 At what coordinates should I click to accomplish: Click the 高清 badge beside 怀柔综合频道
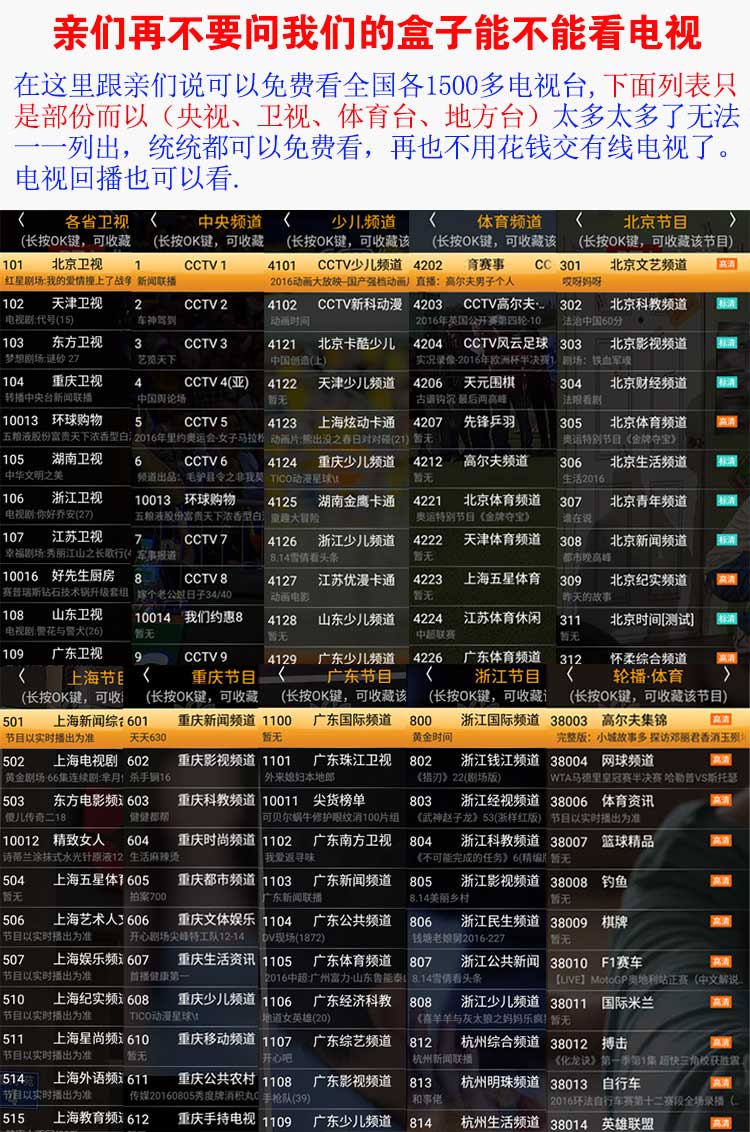pyautogui.click(x=726, y=657)
